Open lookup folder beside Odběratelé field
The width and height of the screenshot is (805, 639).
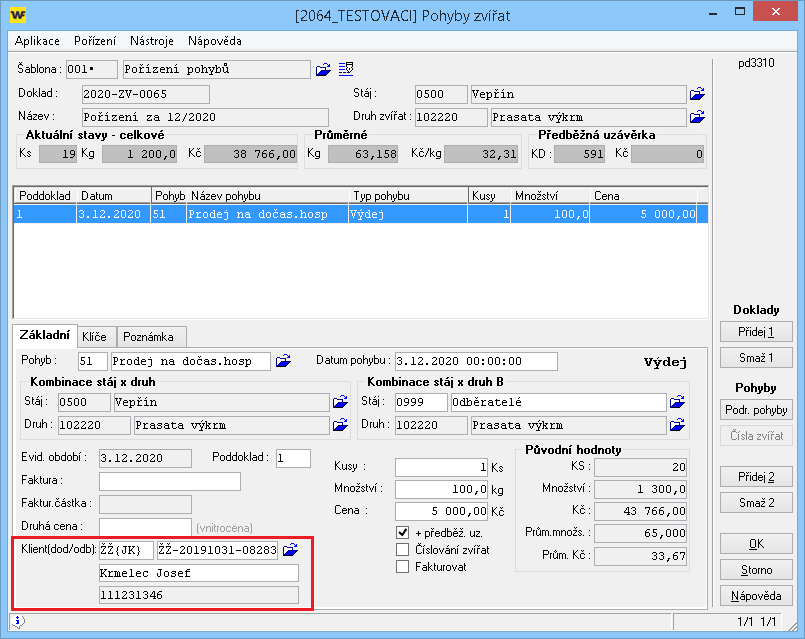point(678,402)
